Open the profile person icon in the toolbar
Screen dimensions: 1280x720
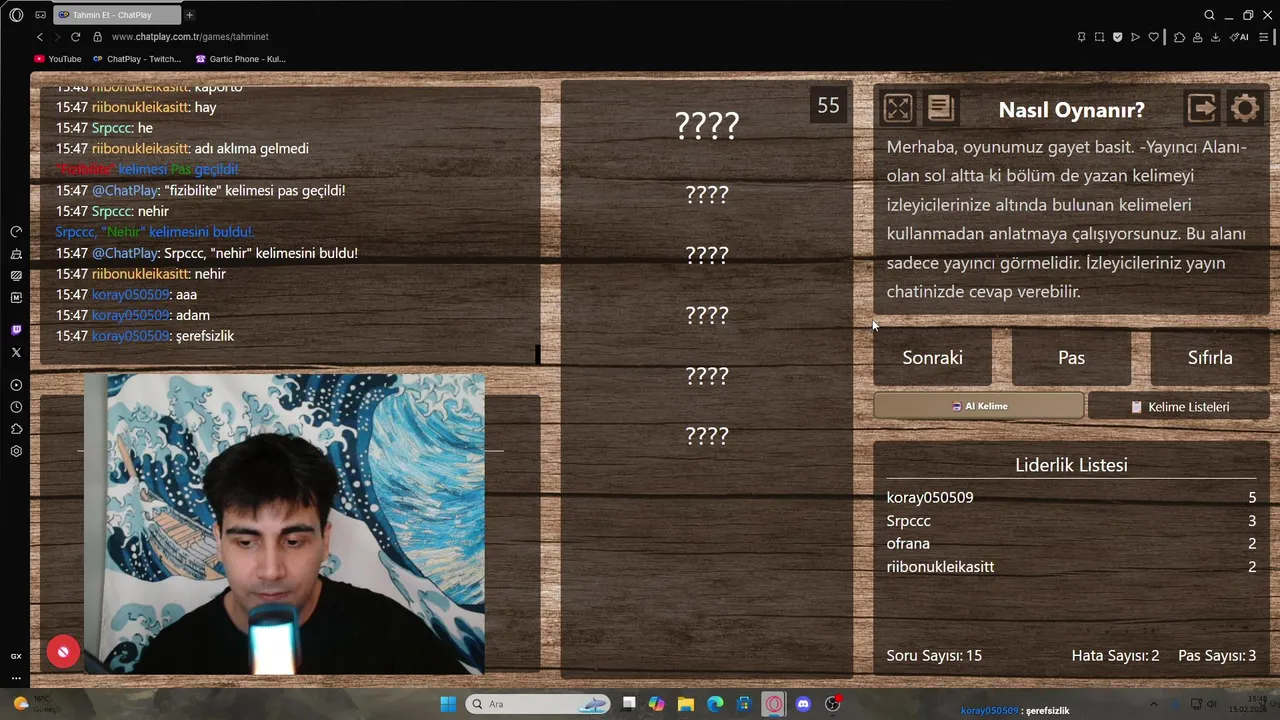[1197, 37]
